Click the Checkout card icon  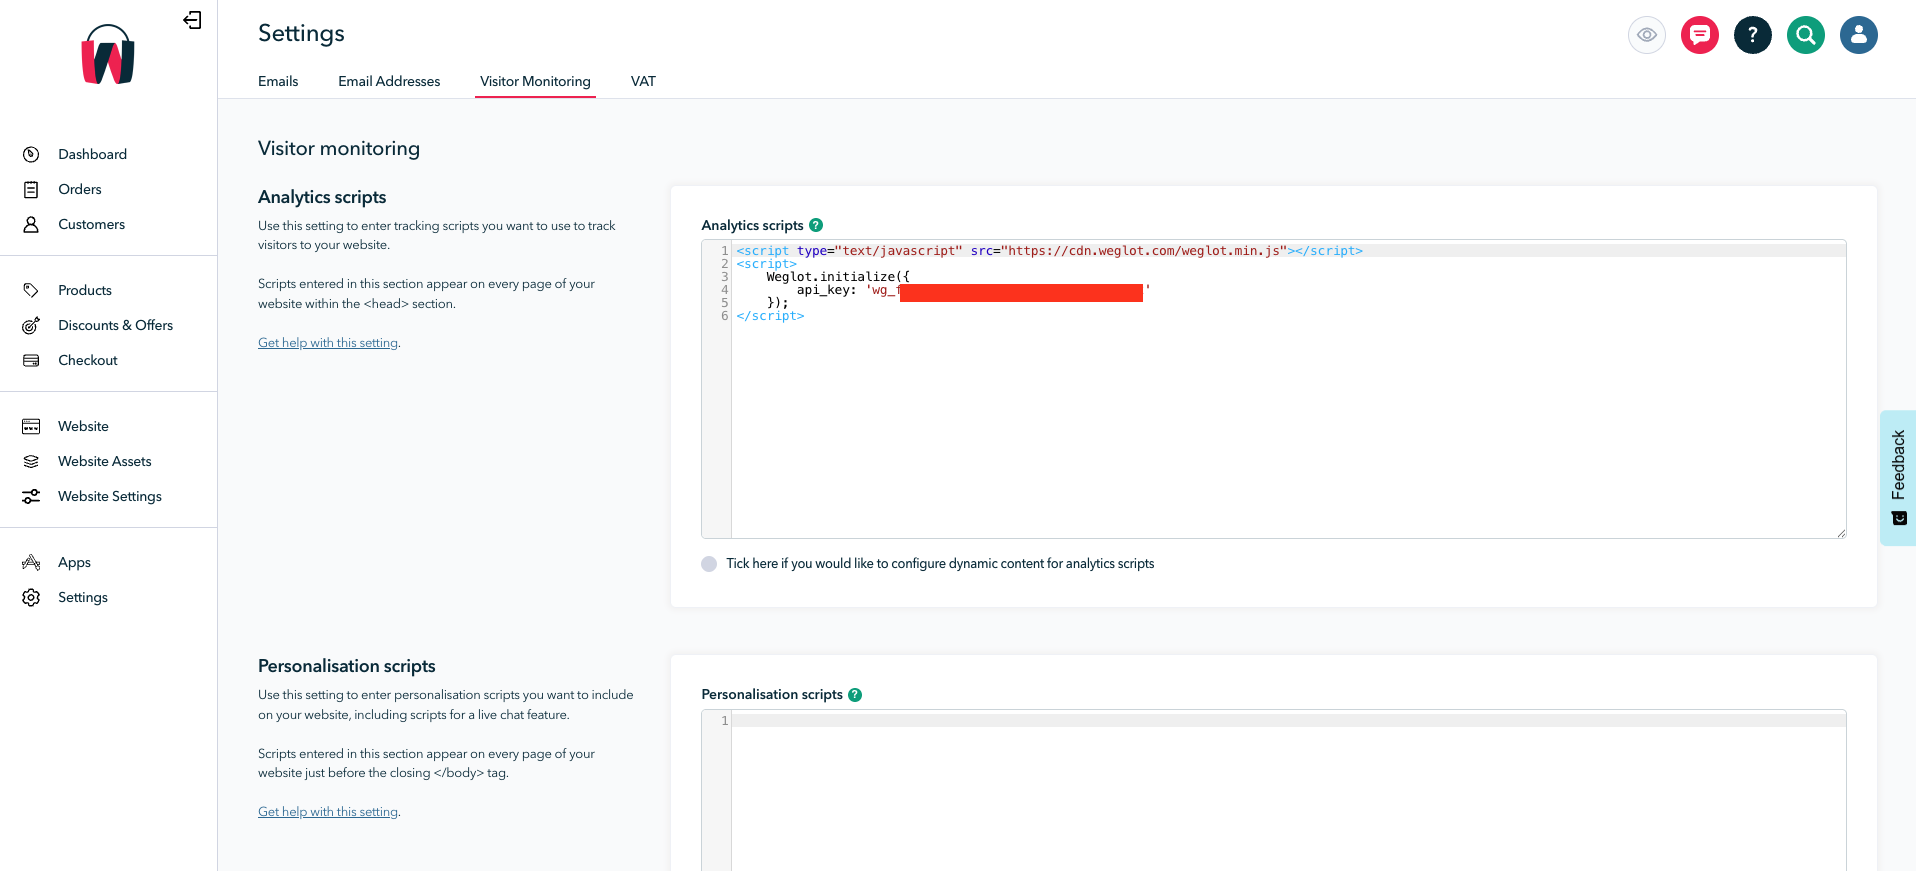click(x=31, y=360)
